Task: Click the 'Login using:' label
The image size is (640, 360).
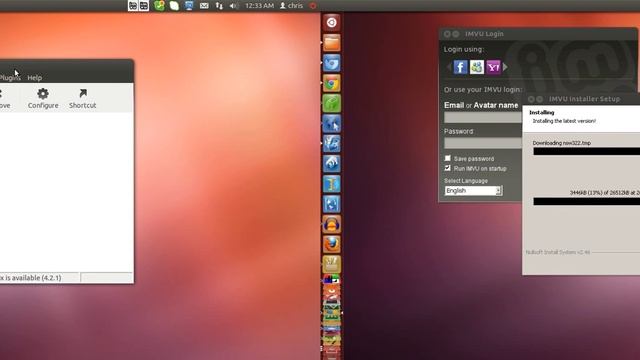Action: point(464,49)
